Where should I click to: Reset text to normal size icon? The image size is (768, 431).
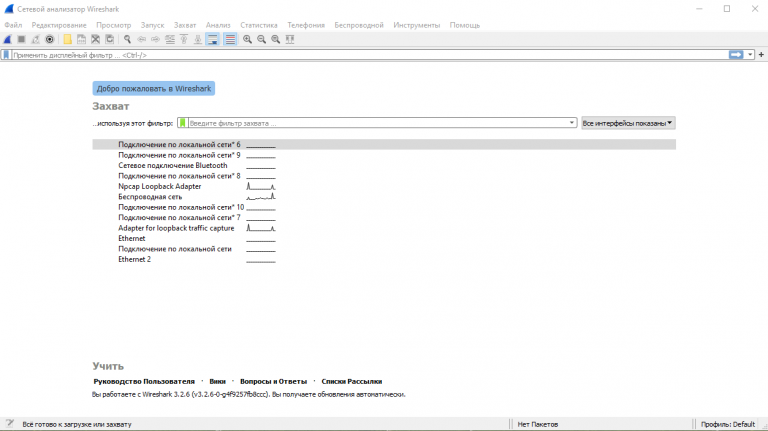pos(276,39)
